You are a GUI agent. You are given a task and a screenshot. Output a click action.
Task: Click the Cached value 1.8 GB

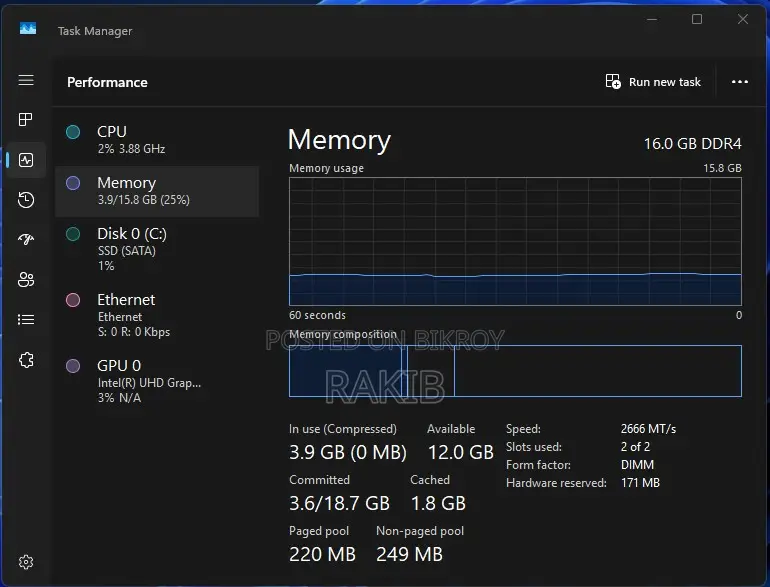(x=438, y=503)
